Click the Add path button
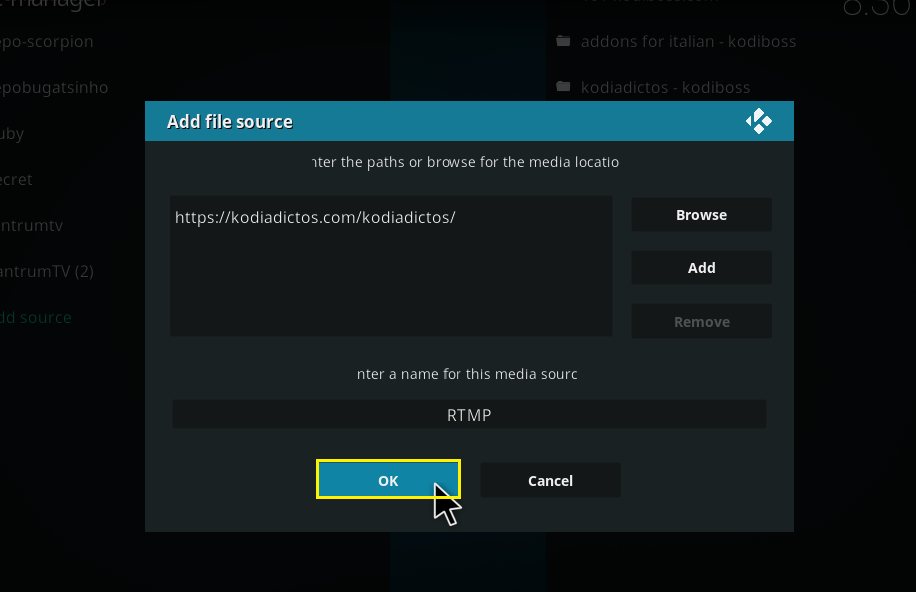 (701, 268)
